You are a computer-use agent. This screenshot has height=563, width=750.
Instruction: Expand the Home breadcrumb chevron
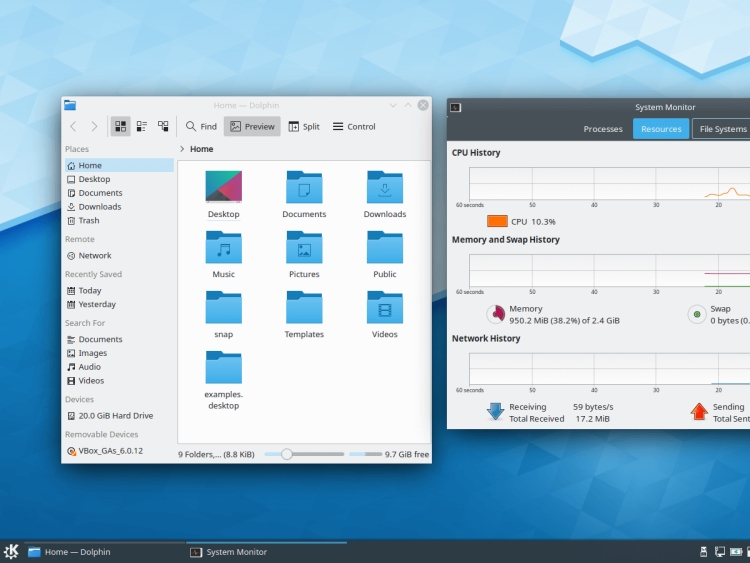[x=182, y=149]
